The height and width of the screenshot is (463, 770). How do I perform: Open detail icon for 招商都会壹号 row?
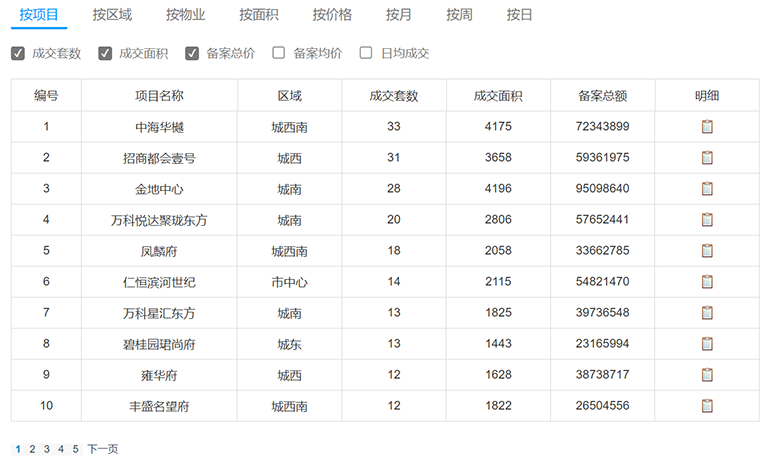point(707,158)
